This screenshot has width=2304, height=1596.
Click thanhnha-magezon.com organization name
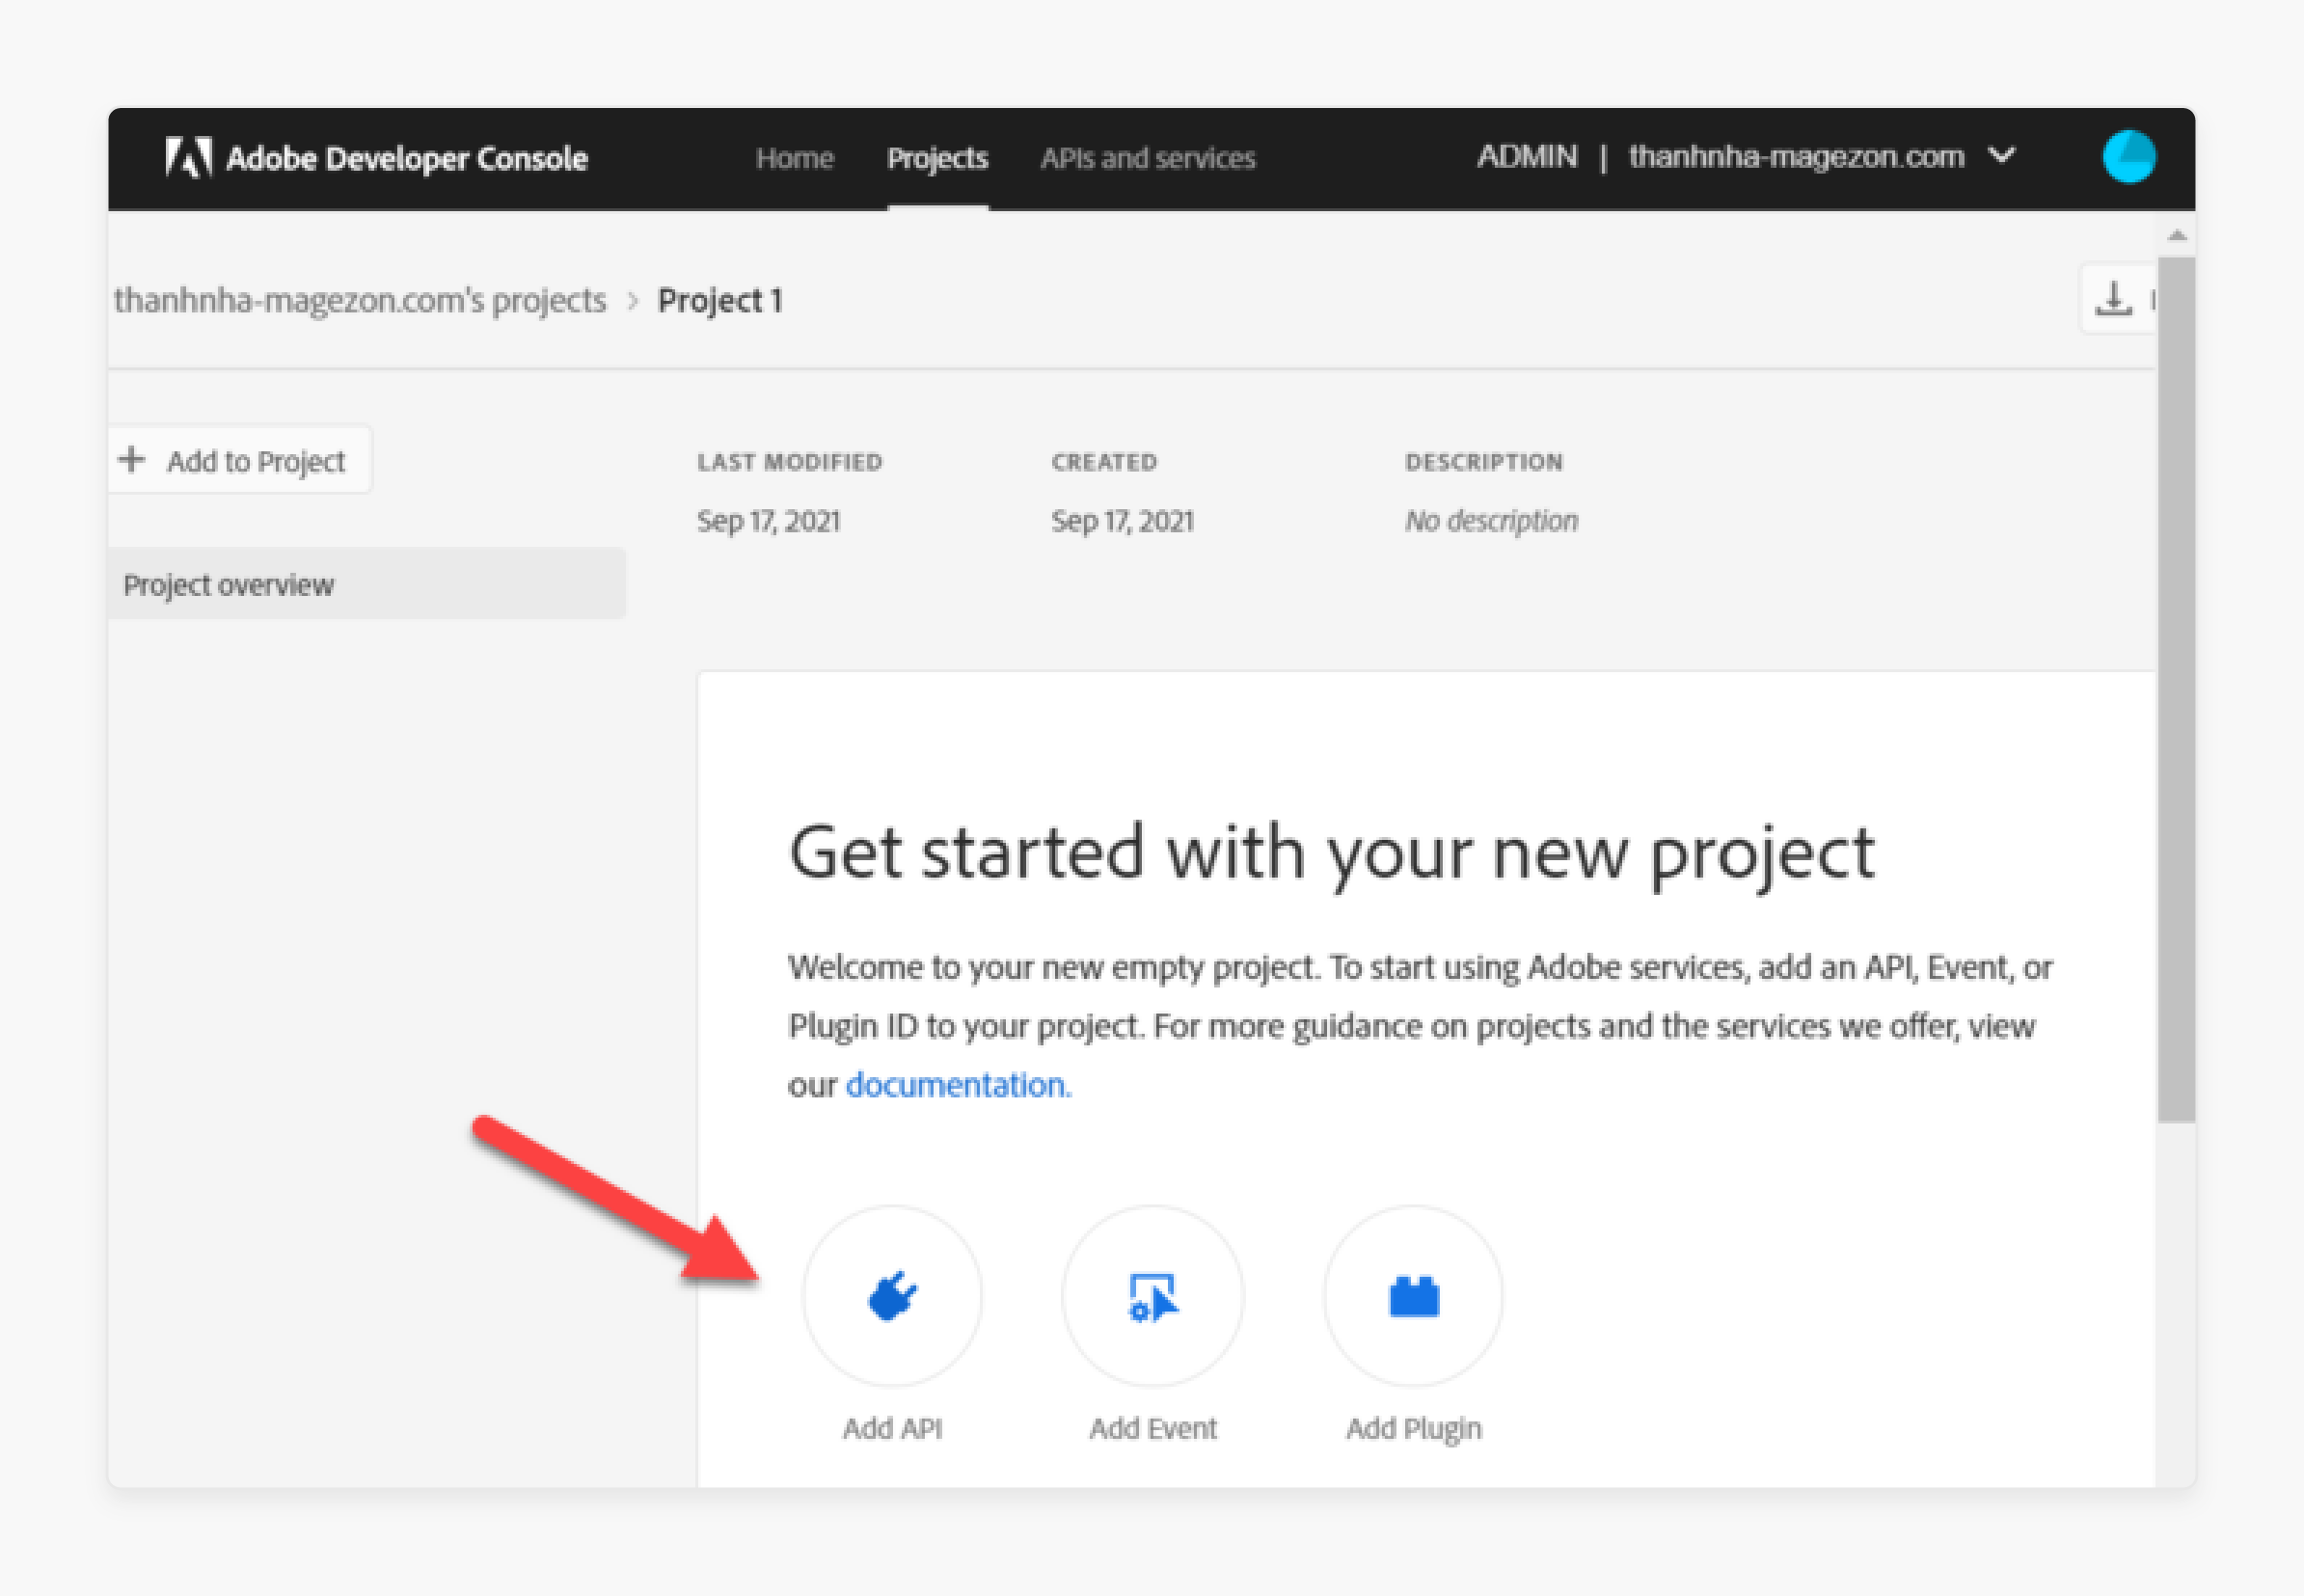click(1796, 156)
